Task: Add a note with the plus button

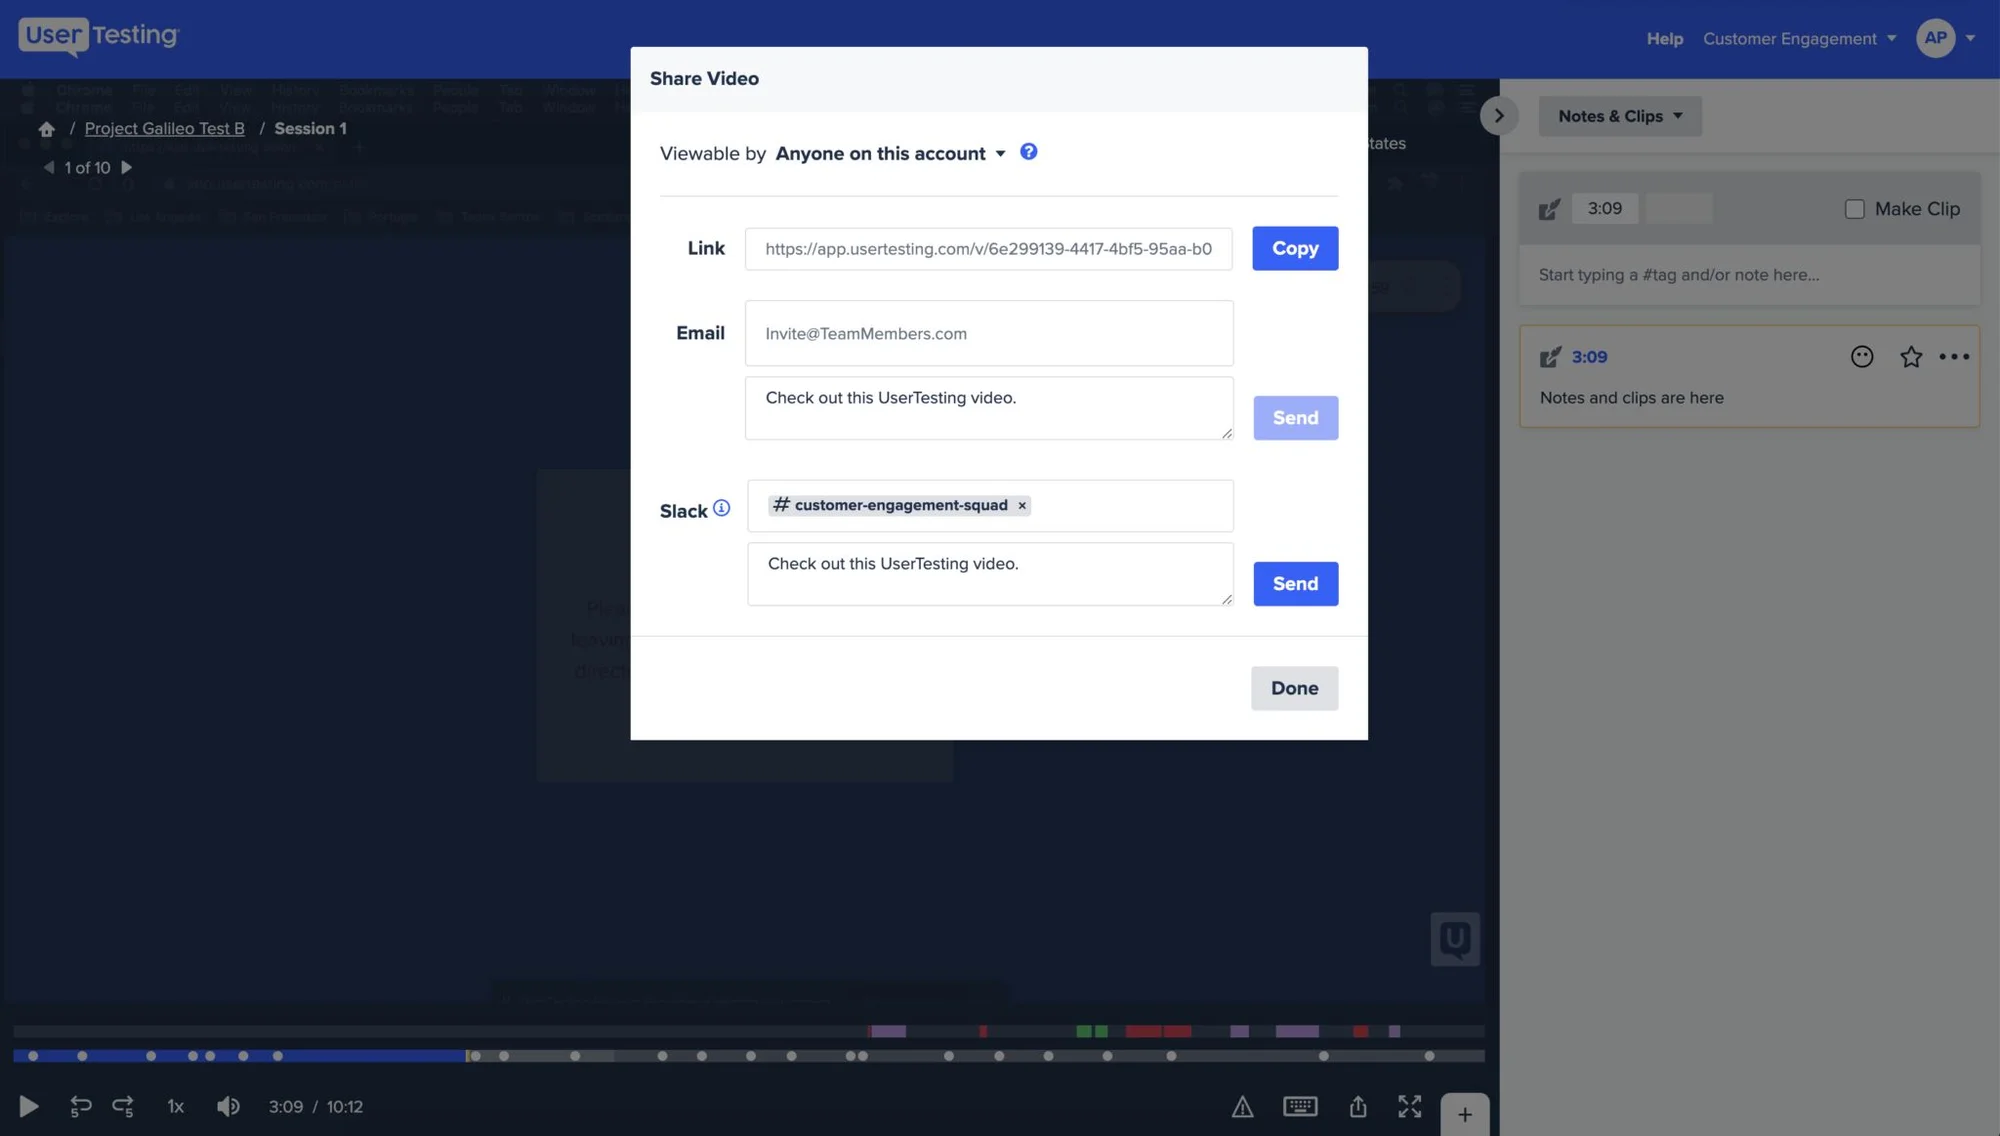Action: click(x=1465, y=1114)
